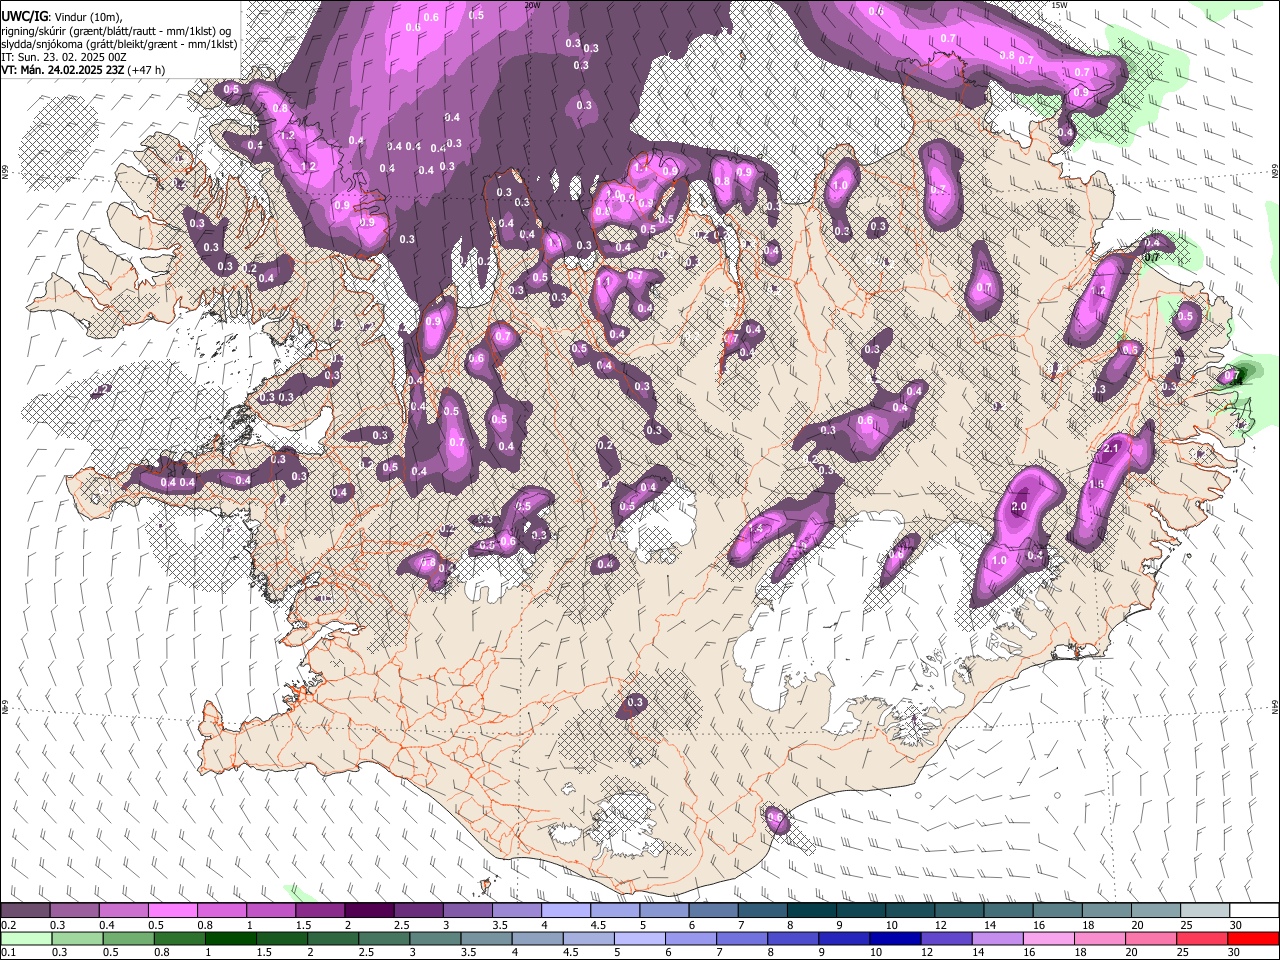Click the '2.1' snowfall value on the map
This screenshot has height=960, width=1280.
coord(1110,449)
